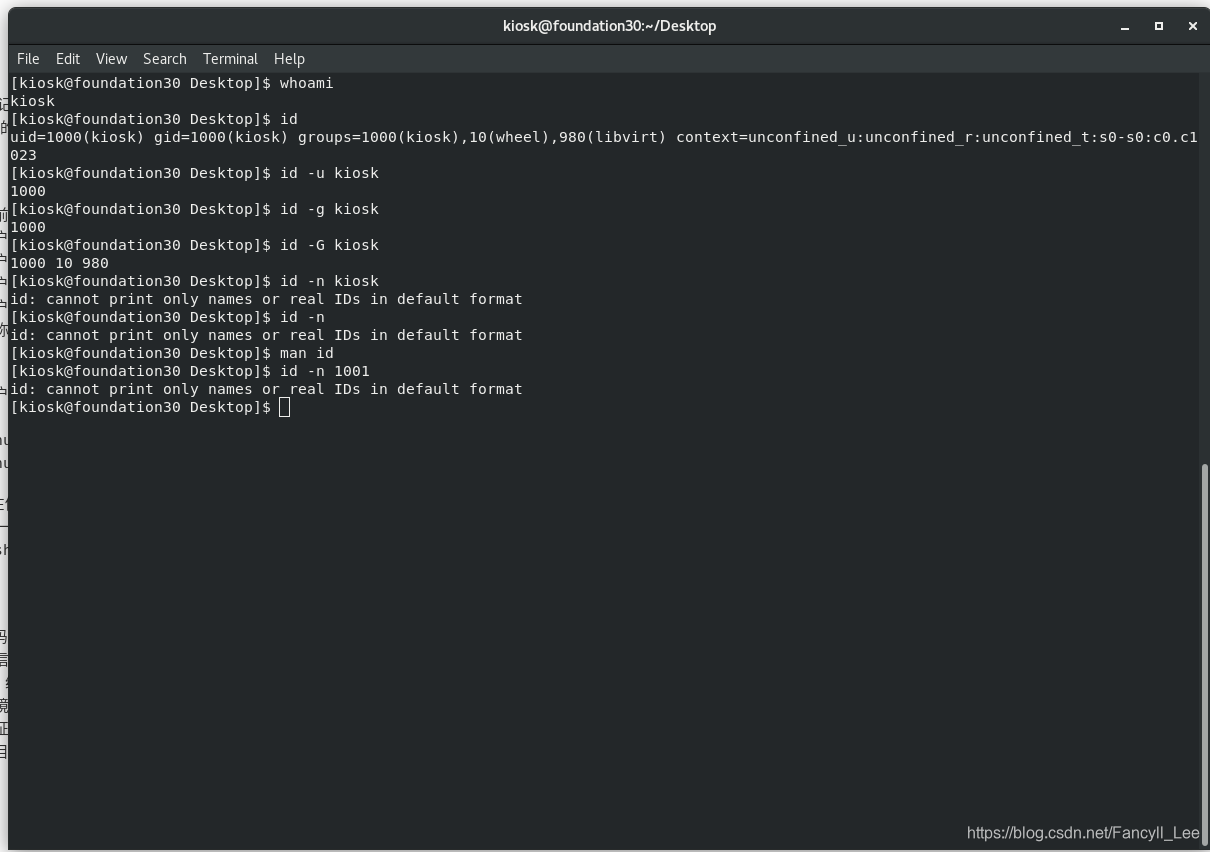Maximize the terminal window
1210x852 pixels.
click(x=1159, y=26)
